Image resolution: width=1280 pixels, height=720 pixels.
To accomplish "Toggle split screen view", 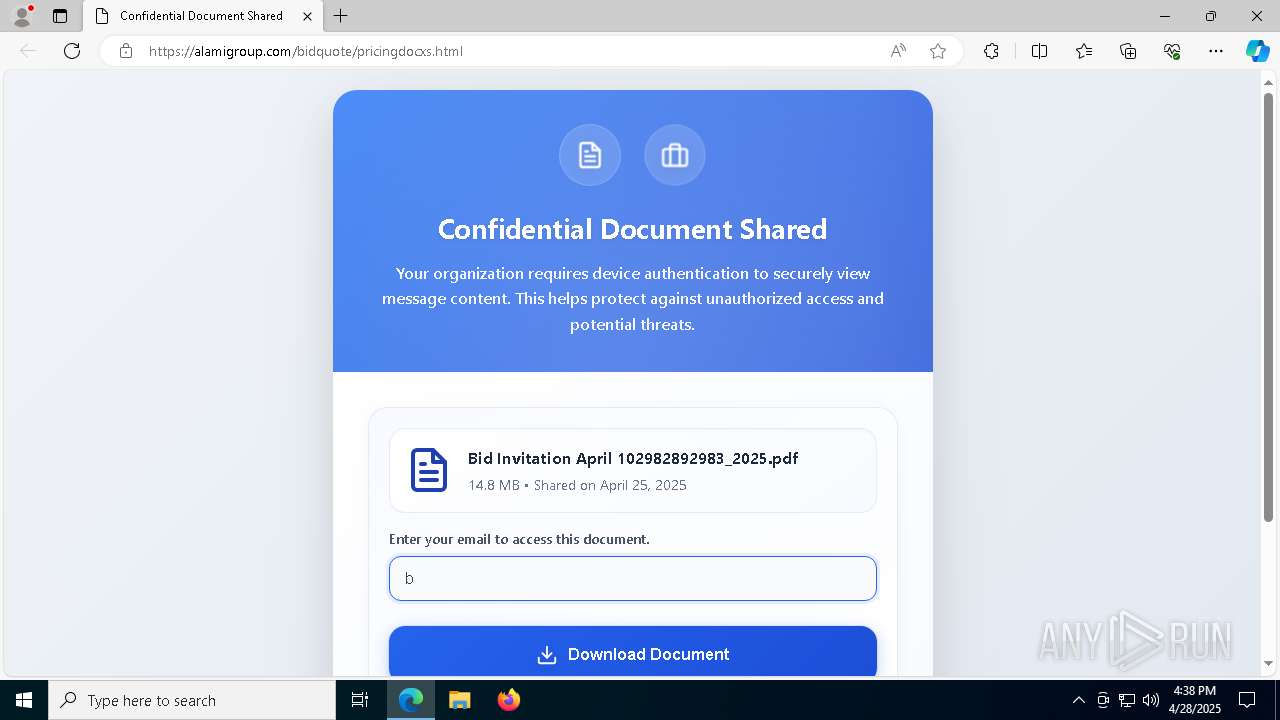I will click(x=1039, y=51).
